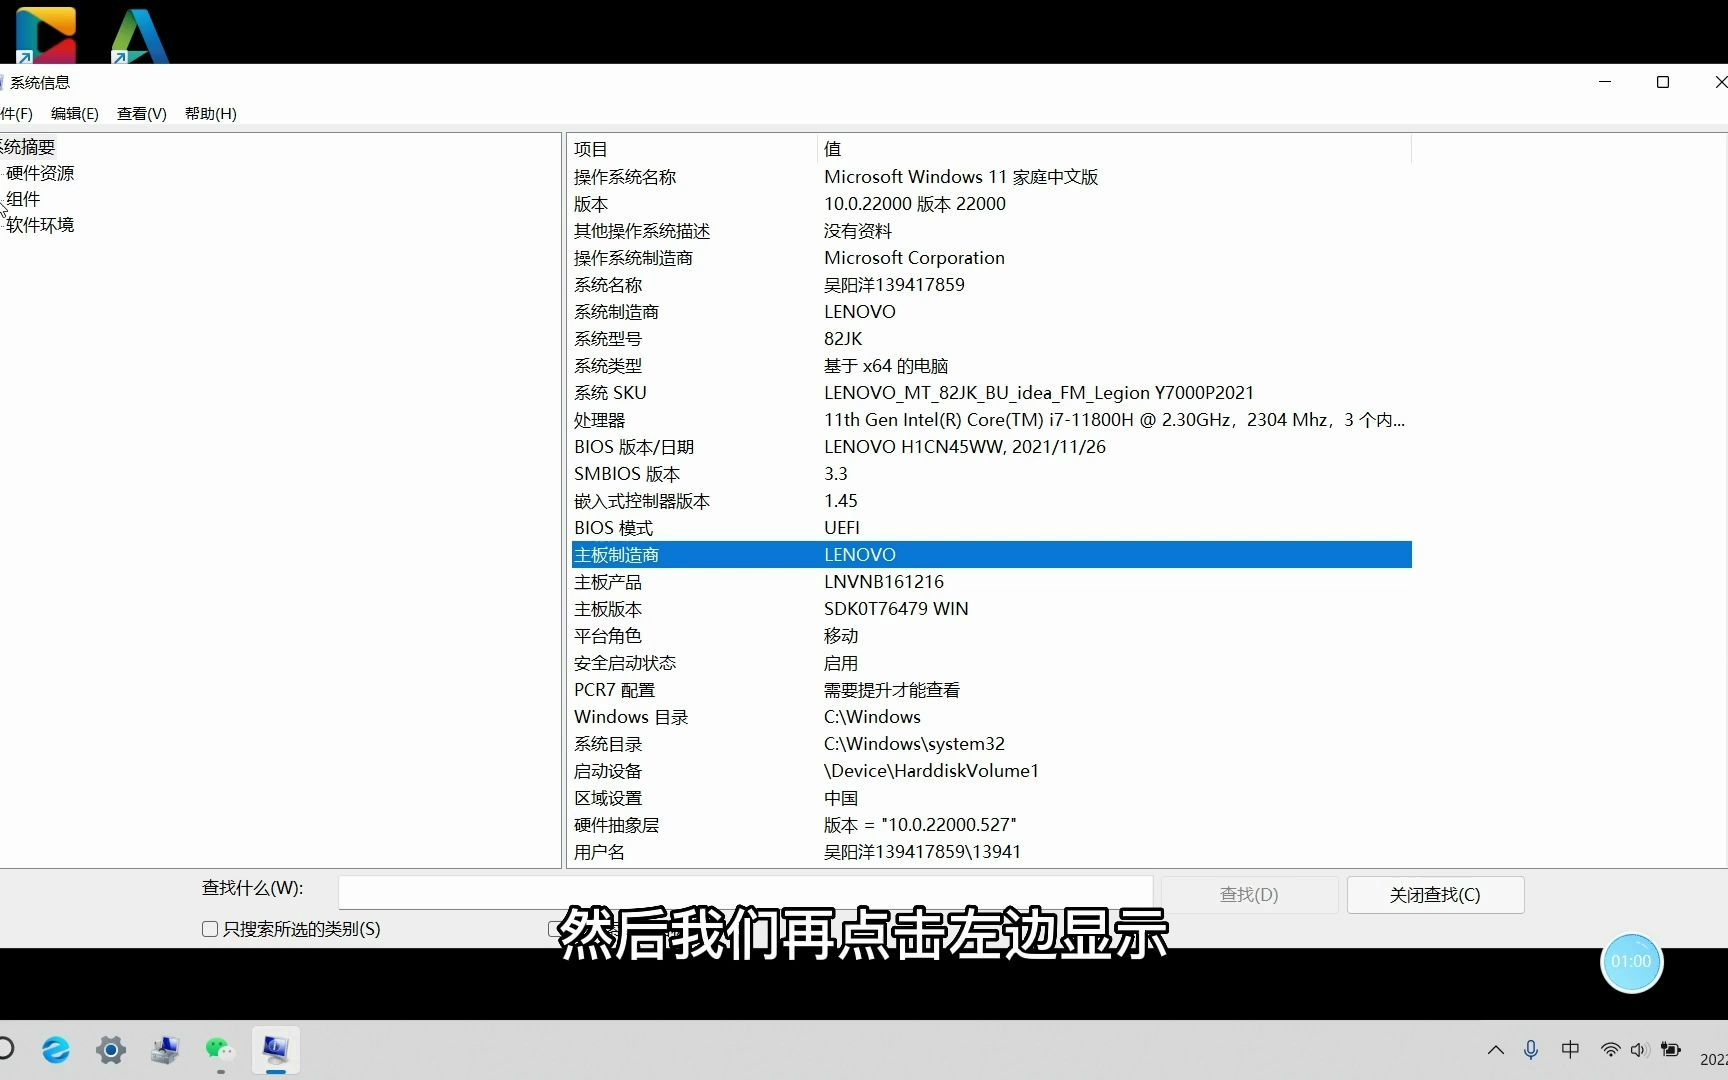The height and width of the screenshot is (1080, 1728).
Task: Select the 处理器 row
Action: 991,420
